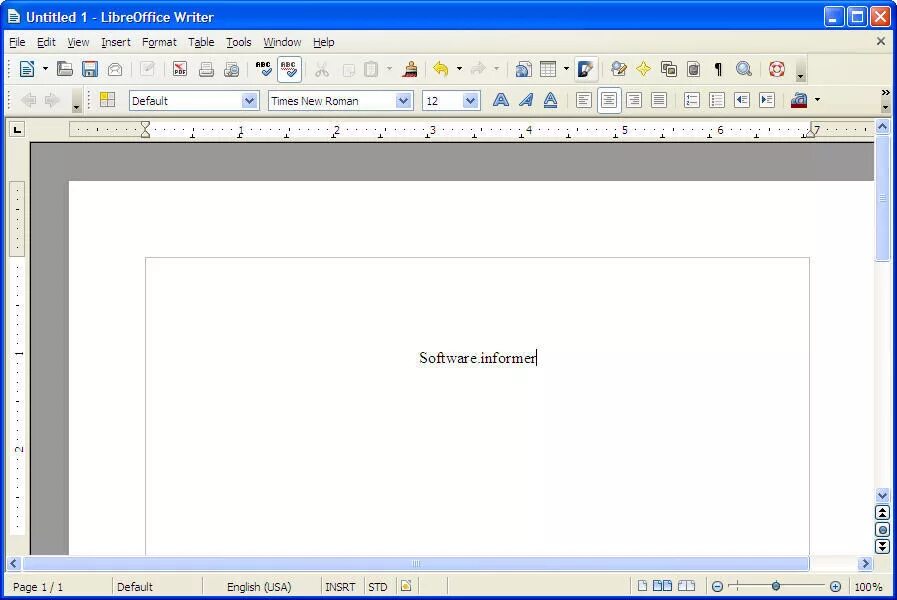Print the file directly via printer icon
This screenshot has height=600, width=897.
point(206,69)
